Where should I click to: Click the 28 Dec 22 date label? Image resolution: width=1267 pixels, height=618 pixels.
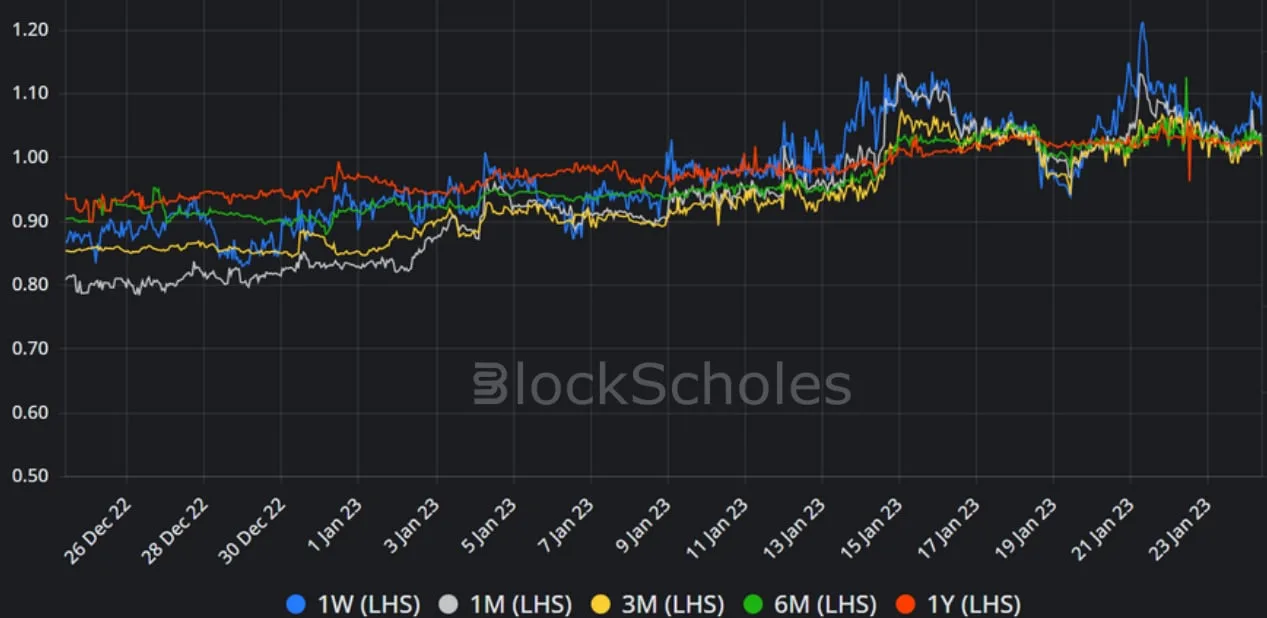point(176,530)
